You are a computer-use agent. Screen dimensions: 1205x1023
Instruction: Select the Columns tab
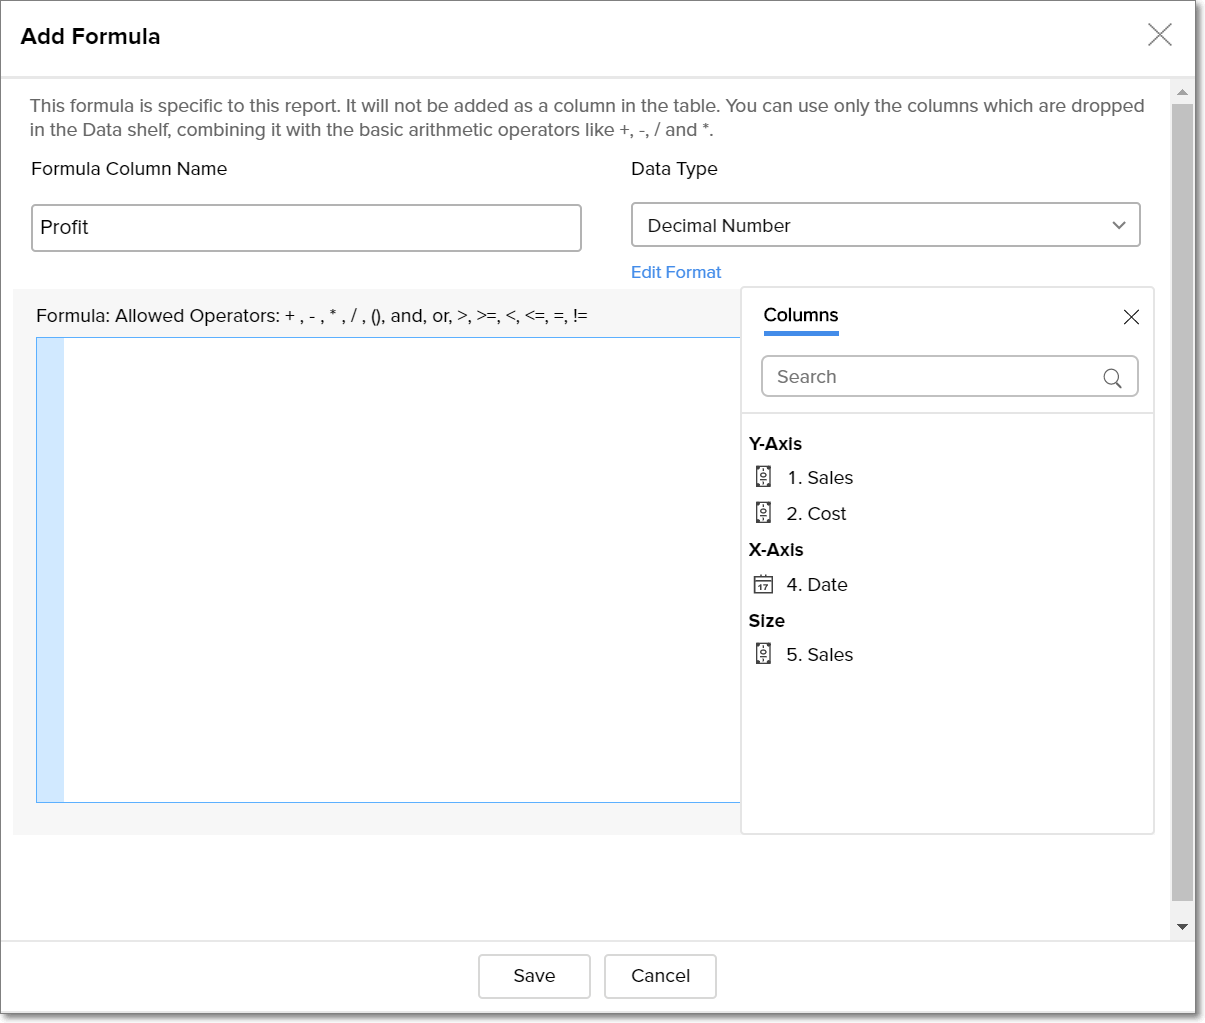point(801,315)
